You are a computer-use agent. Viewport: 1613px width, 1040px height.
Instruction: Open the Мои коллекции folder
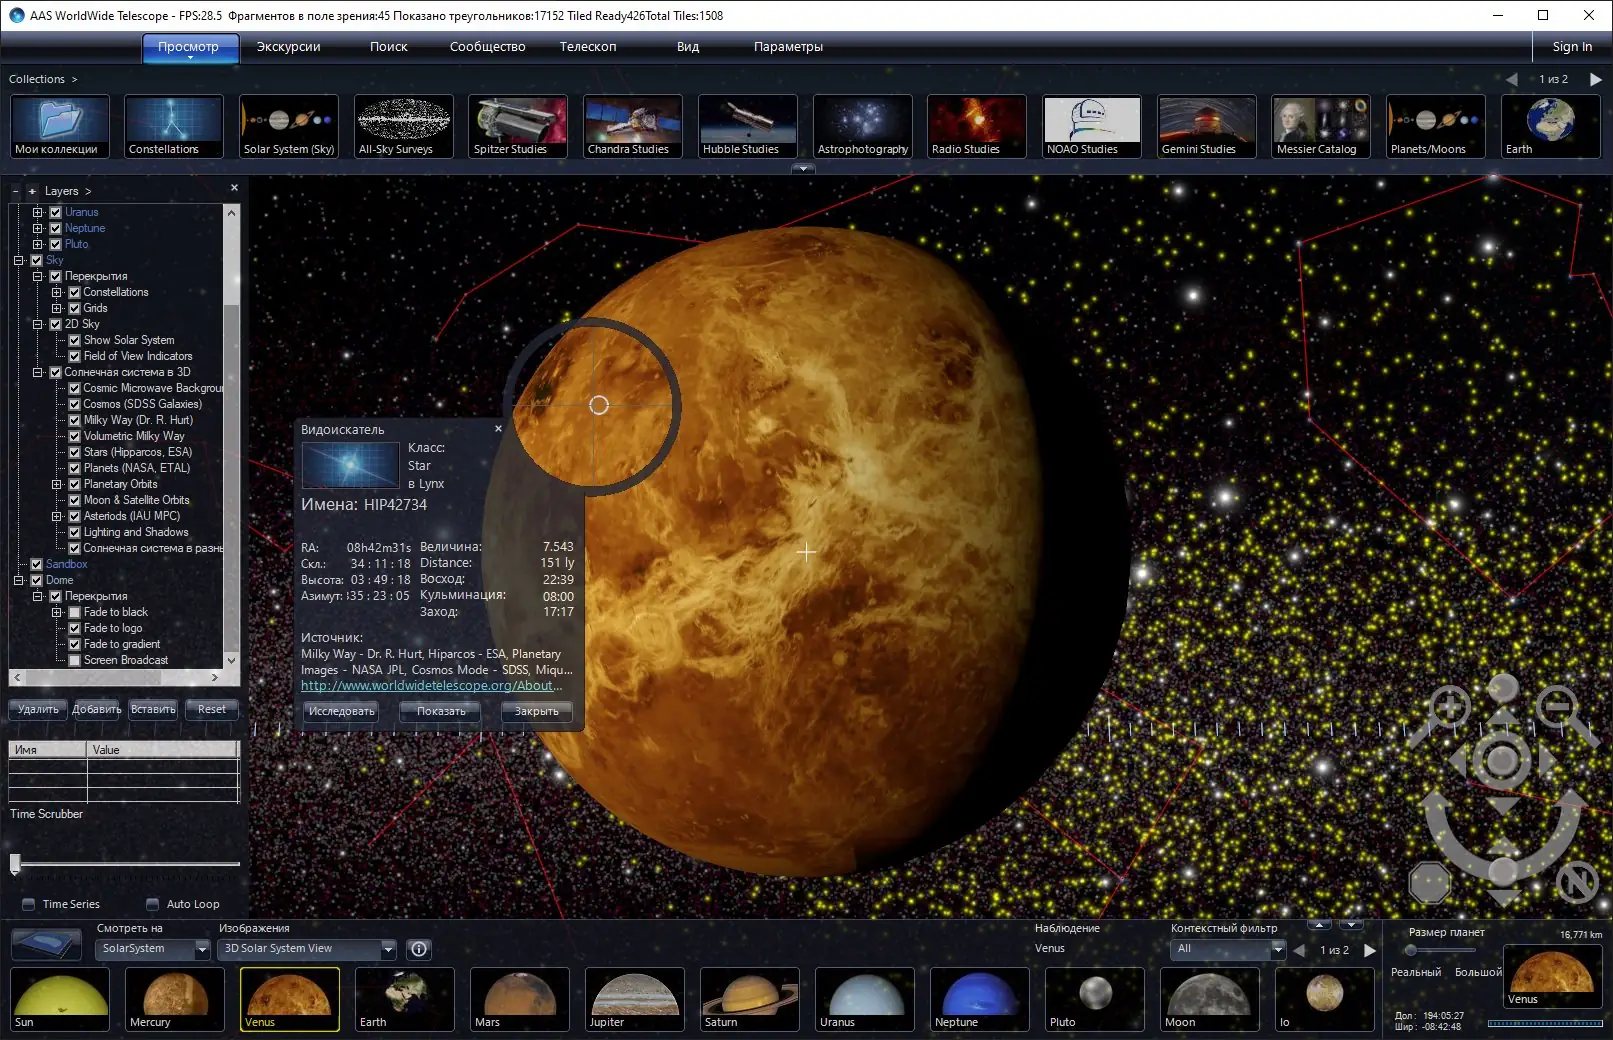(60, 126)
